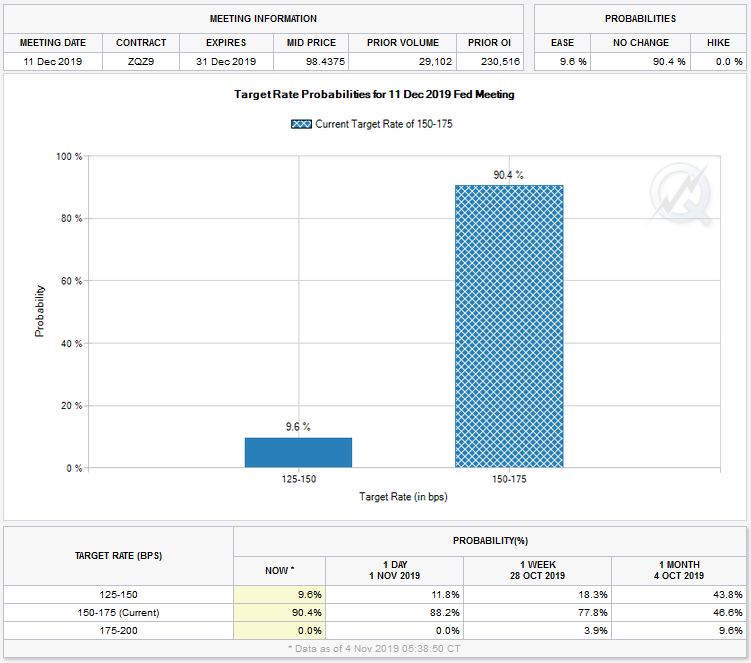This screenshot has height=663, width=751.
Task: Click the 'Current Target Rate of 150-175' legend label
Action: tap(385, 124)
